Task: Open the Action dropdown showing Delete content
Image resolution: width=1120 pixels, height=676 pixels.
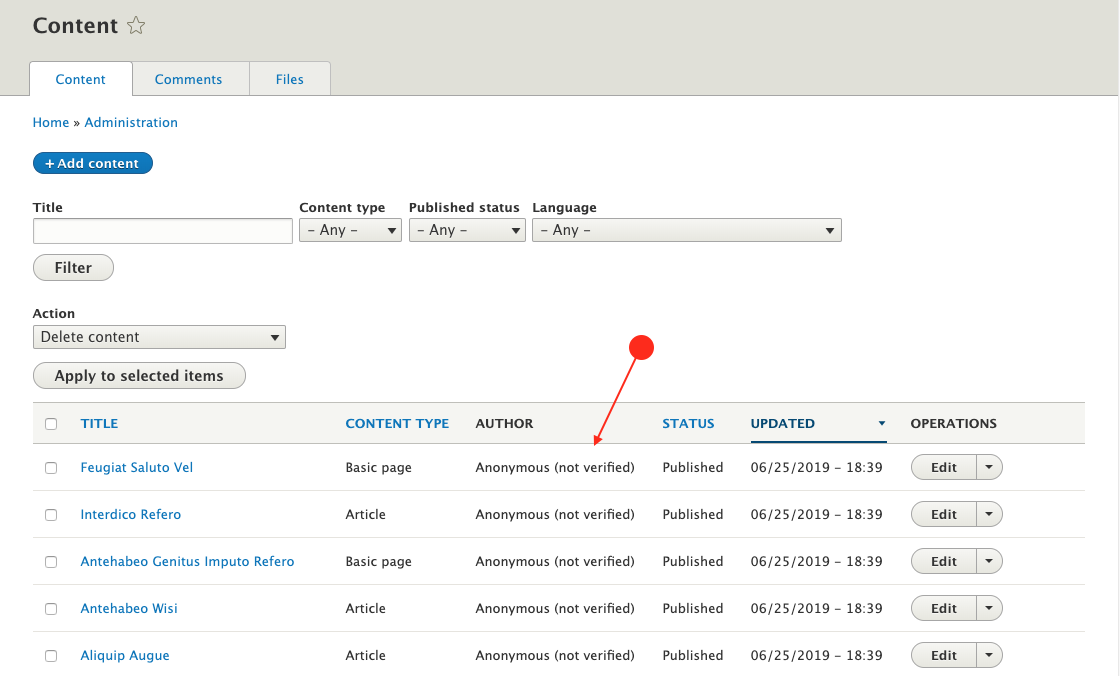Action: coord(159,337)
